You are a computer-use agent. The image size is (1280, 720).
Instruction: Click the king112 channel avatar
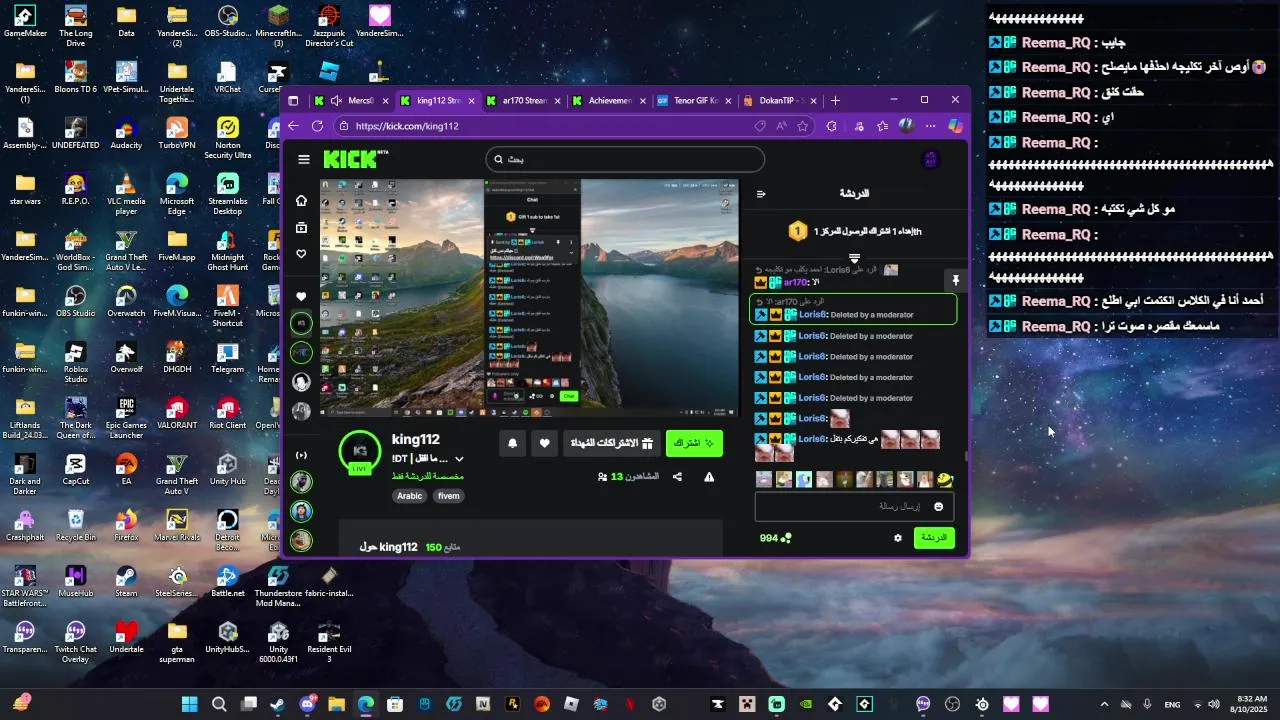[360, 451]
